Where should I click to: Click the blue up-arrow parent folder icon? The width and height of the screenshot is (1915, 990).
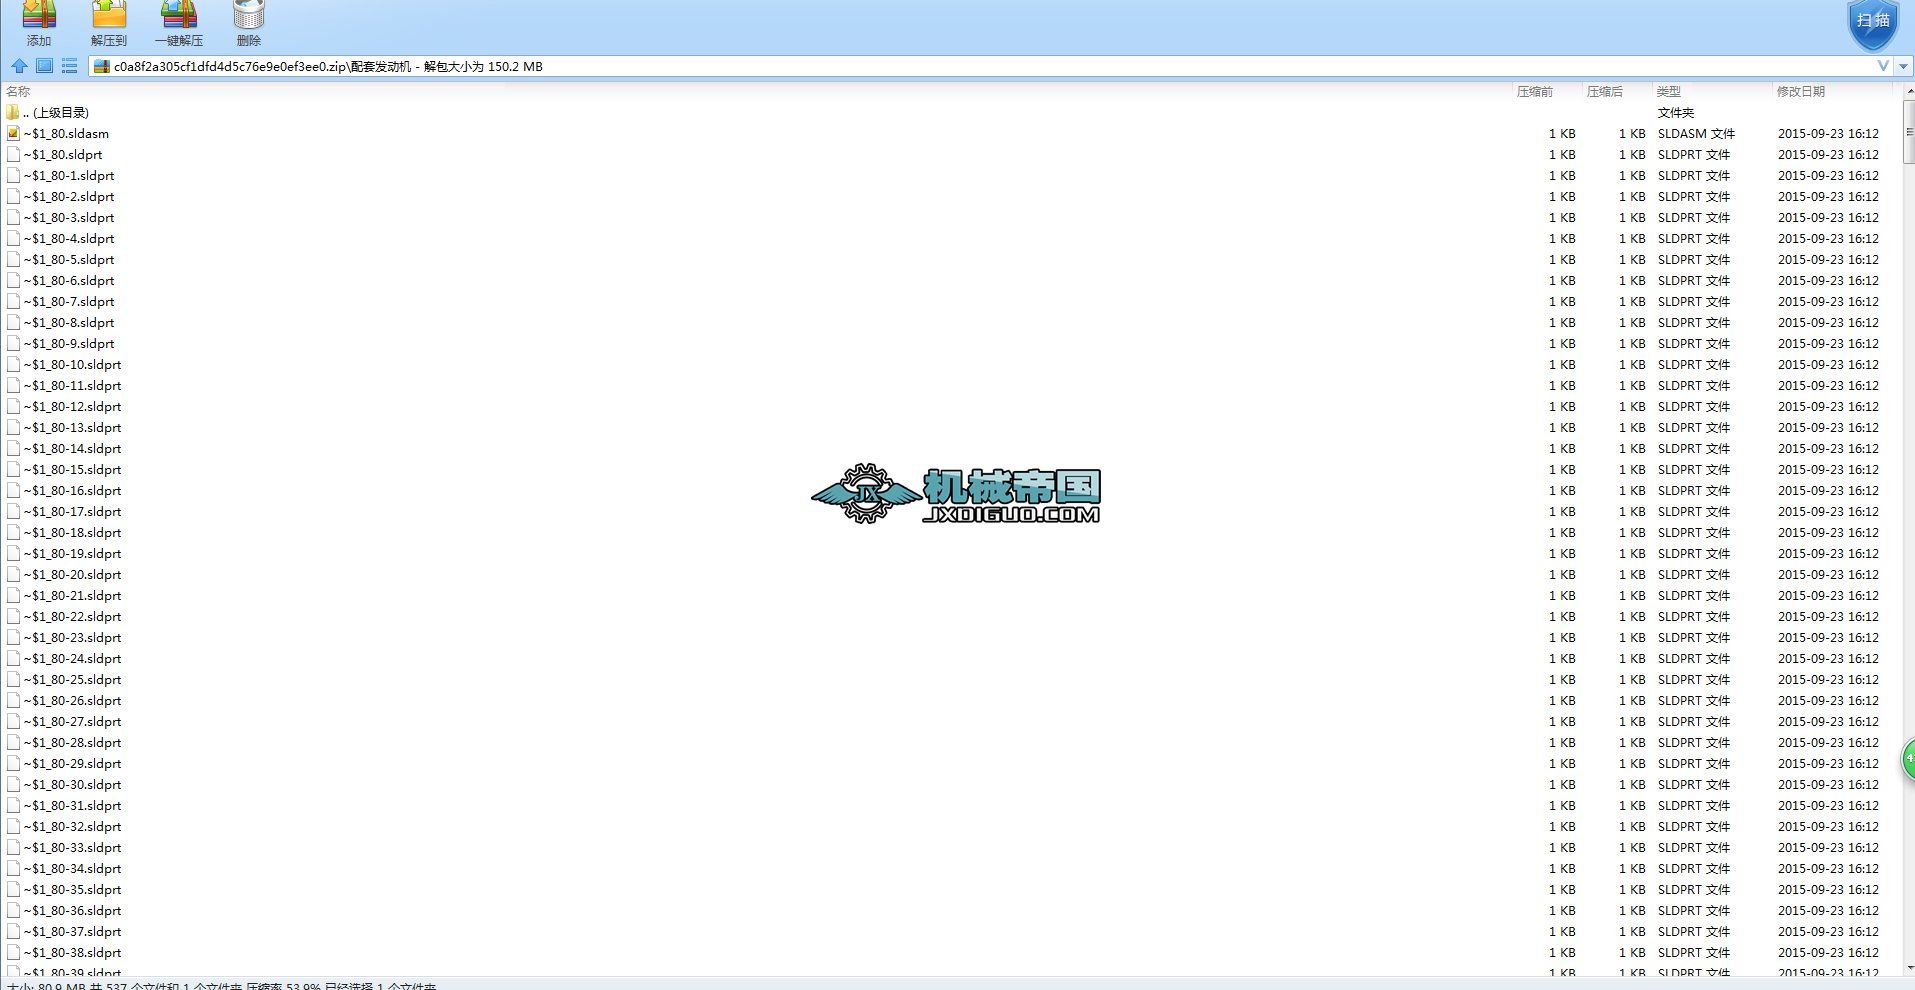point(18,66)
